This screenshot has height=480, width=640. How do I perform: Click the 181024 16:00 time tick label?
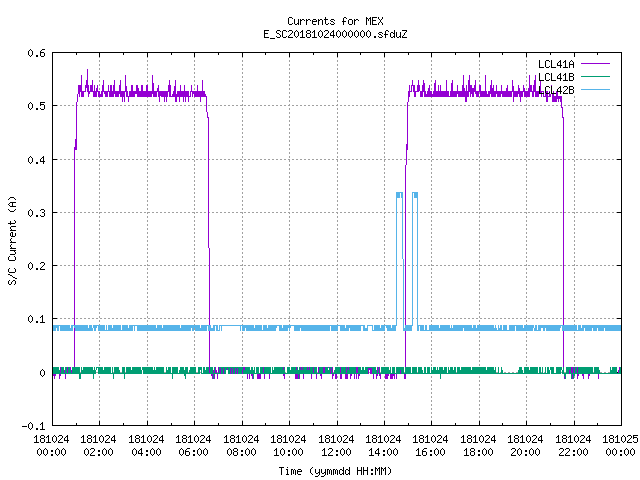[431, 446]
